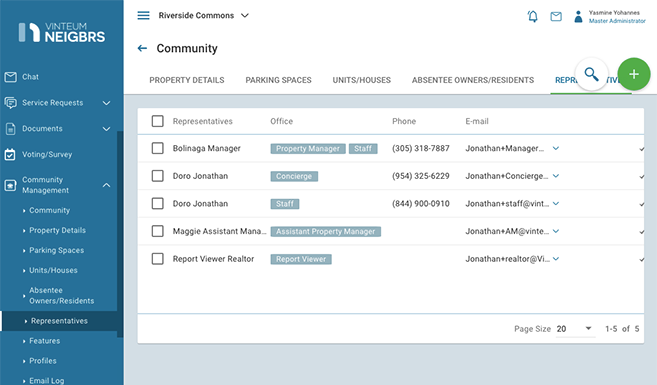Screen dimensions: 657x385
Task: Open Absentee Owners/Residents sidebar item
Action: [x=62, y=295]
